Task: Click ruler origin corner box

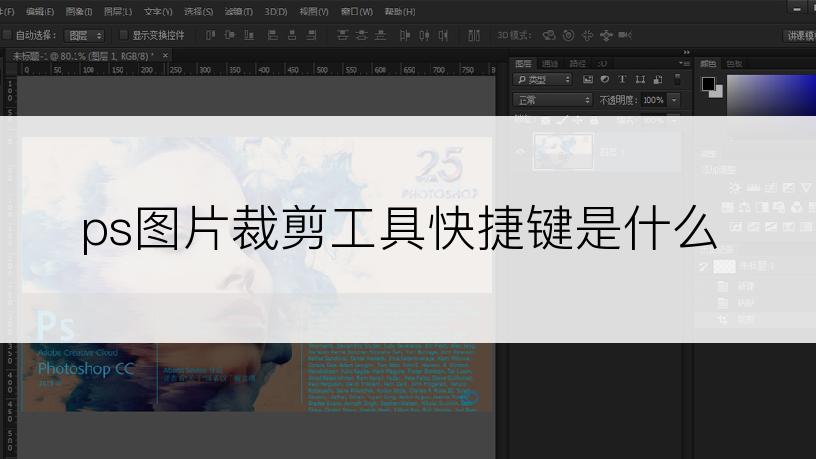Action: pos(11,70)
